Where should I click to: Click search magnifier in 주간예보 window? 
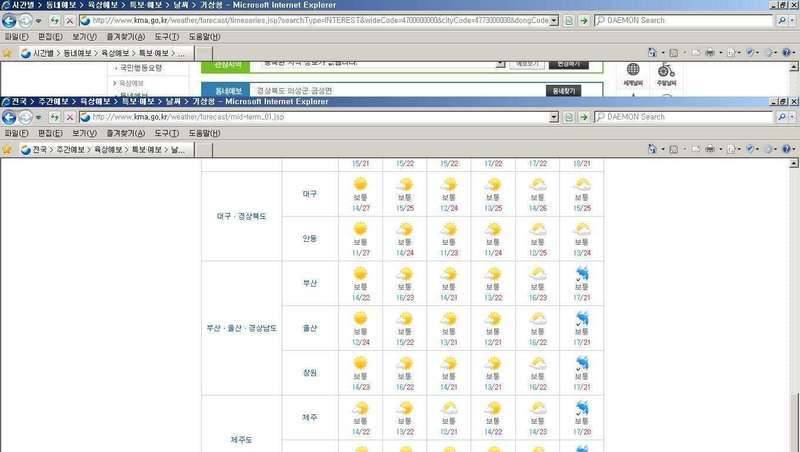tap(781, 117)
